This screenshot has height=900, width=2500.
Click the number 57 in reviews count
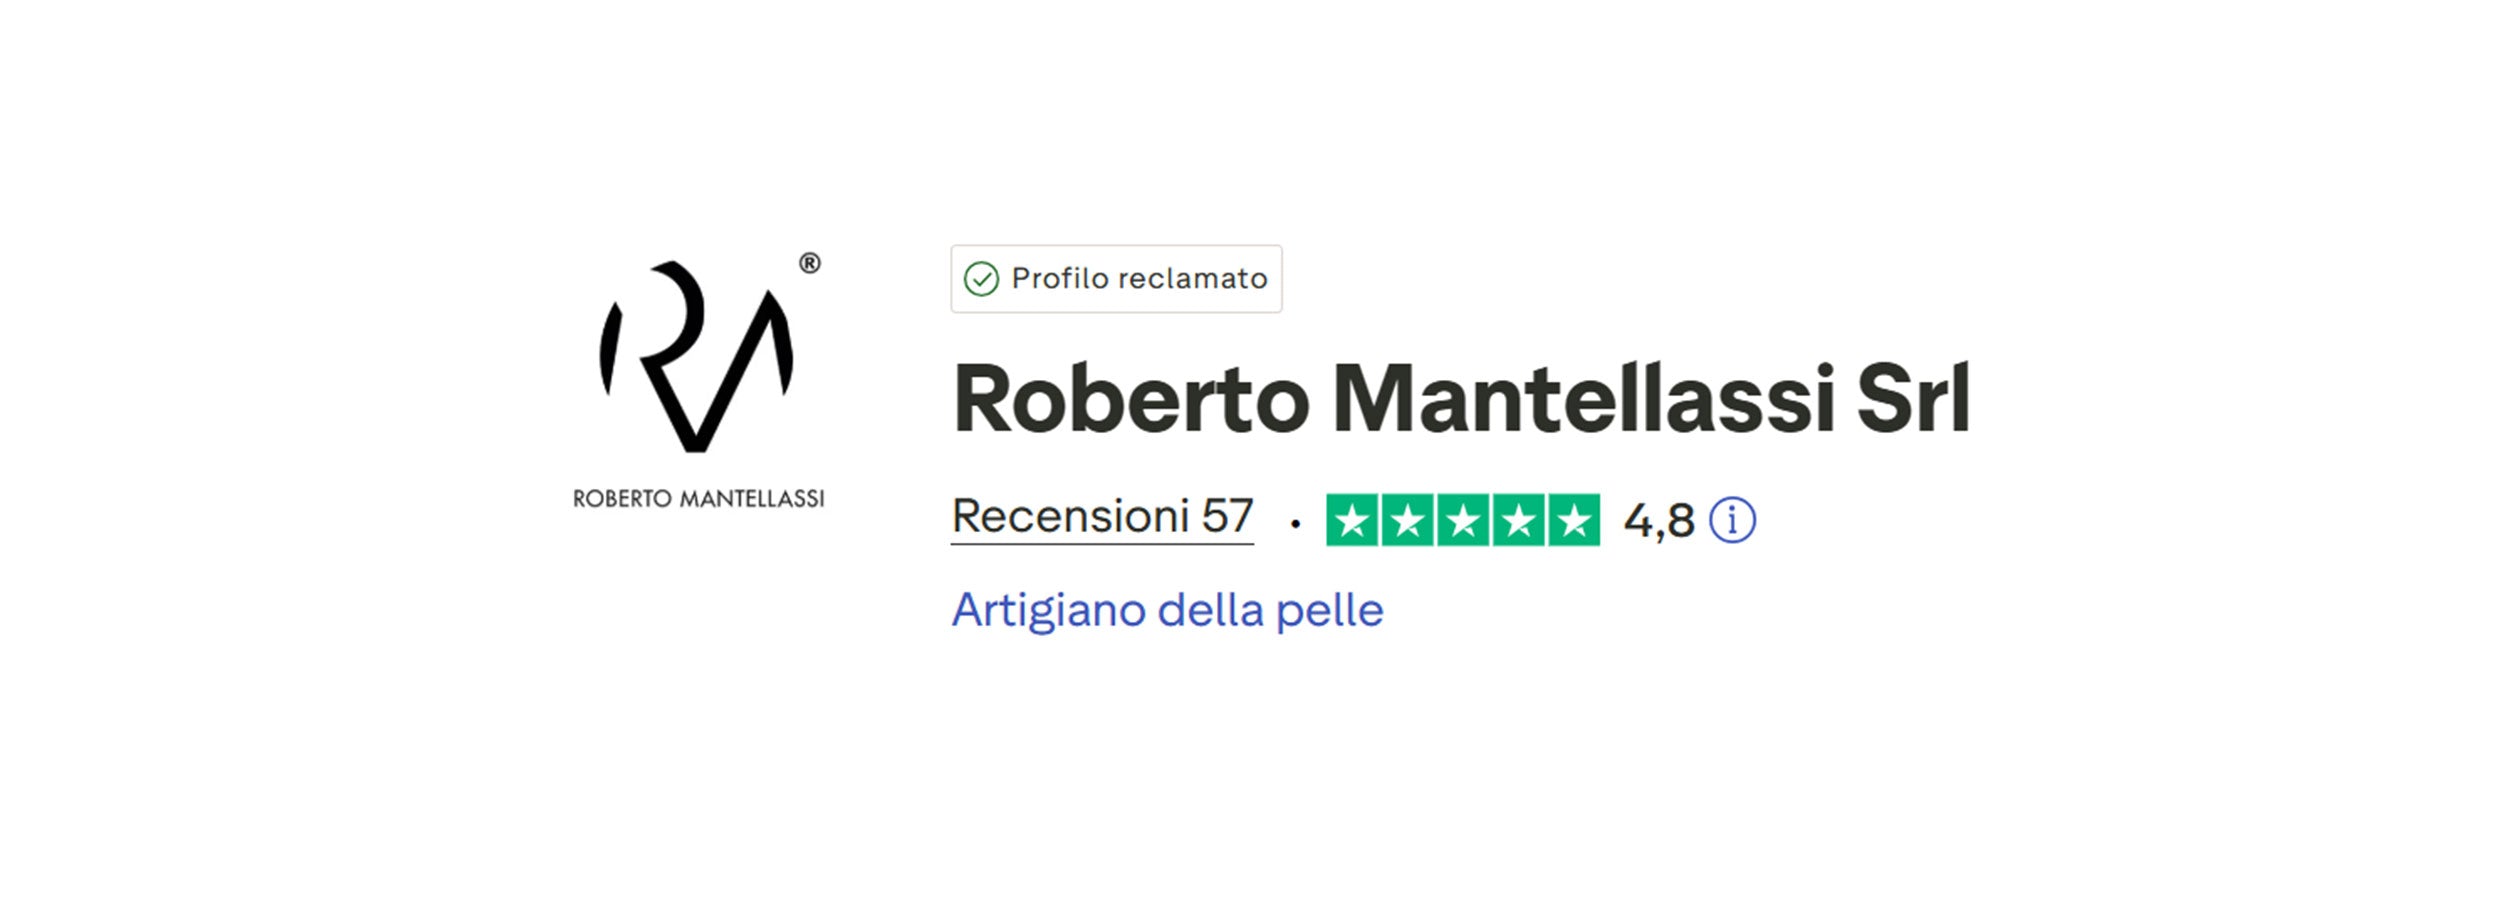(1227, 517)
